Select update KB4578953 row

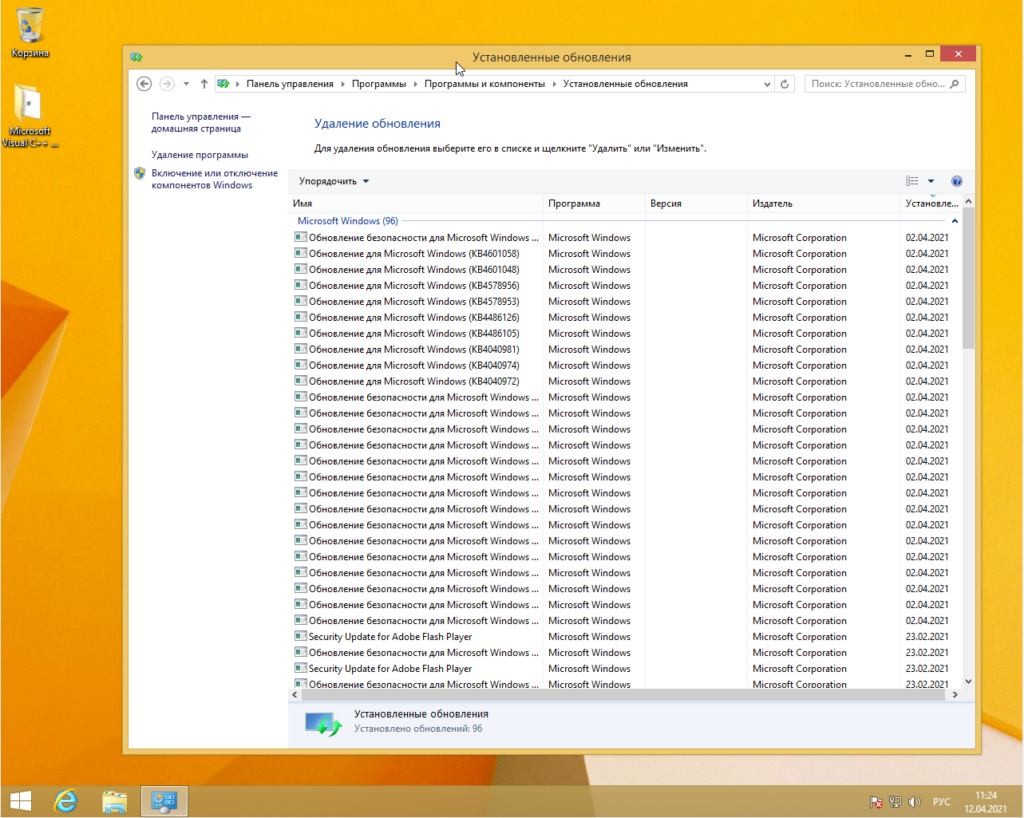click(x=624, y=302)
